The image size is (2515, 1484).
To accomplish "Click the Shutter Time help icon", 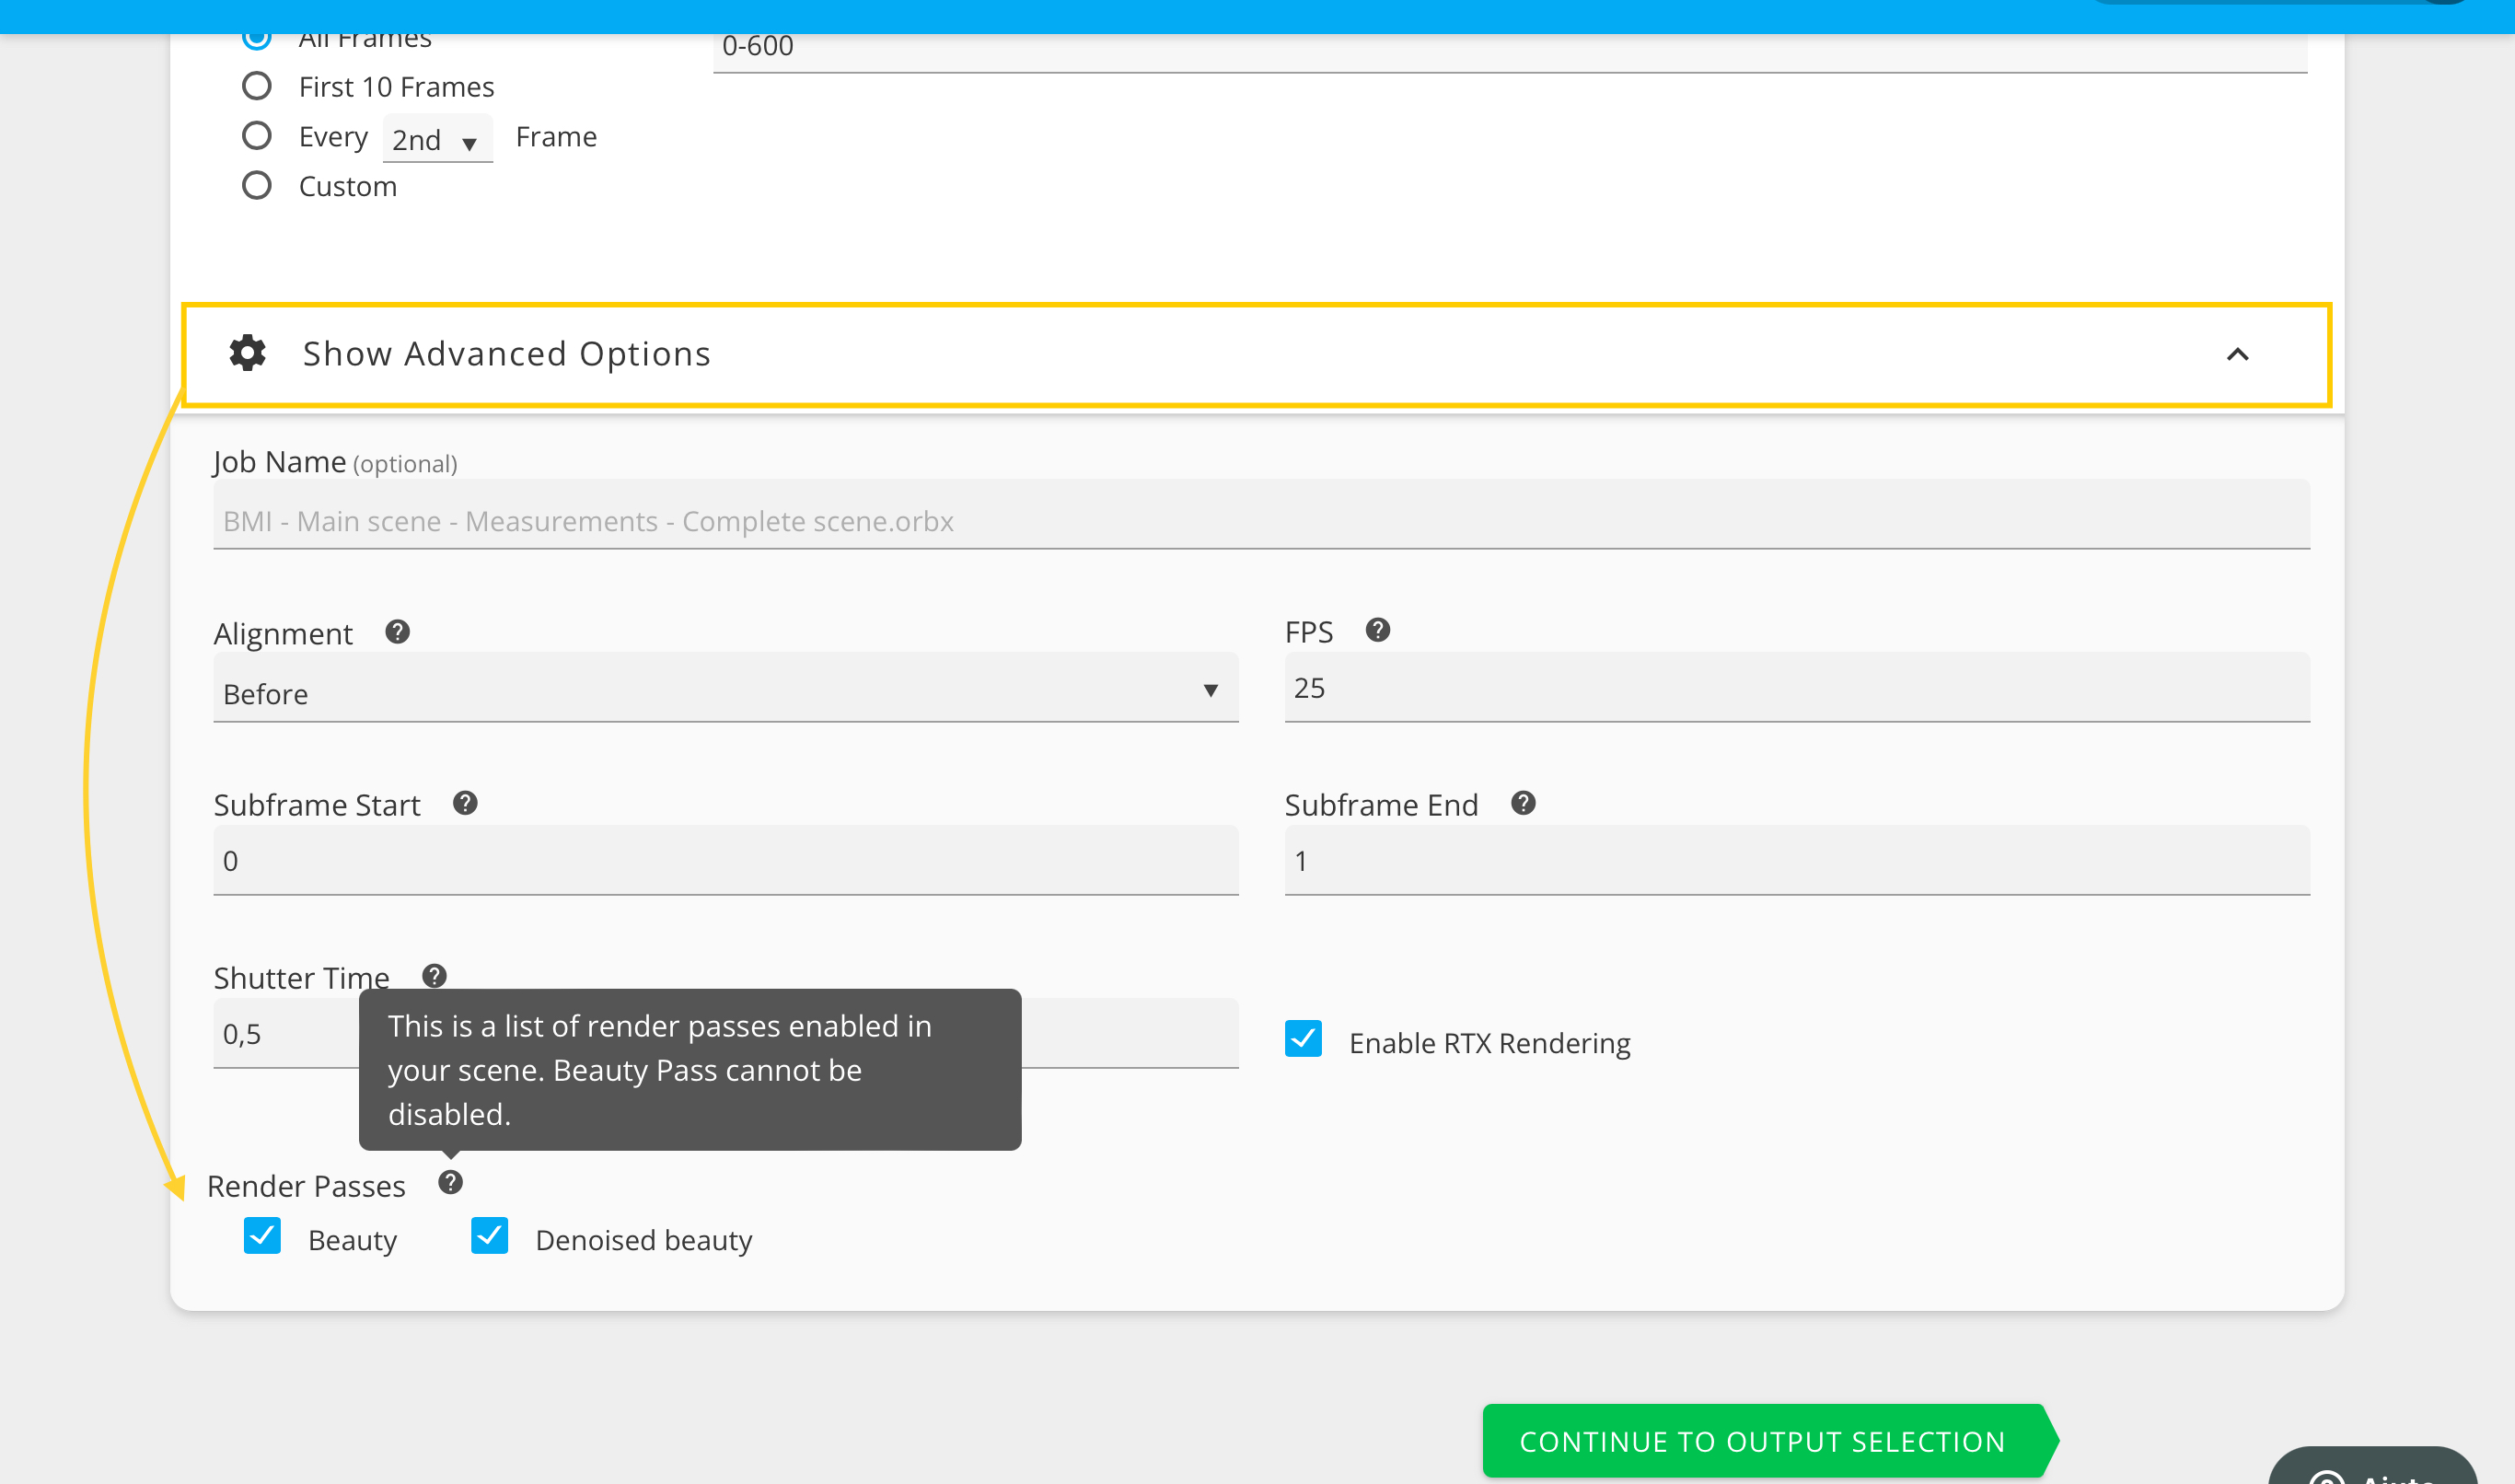I will [434, 976].
